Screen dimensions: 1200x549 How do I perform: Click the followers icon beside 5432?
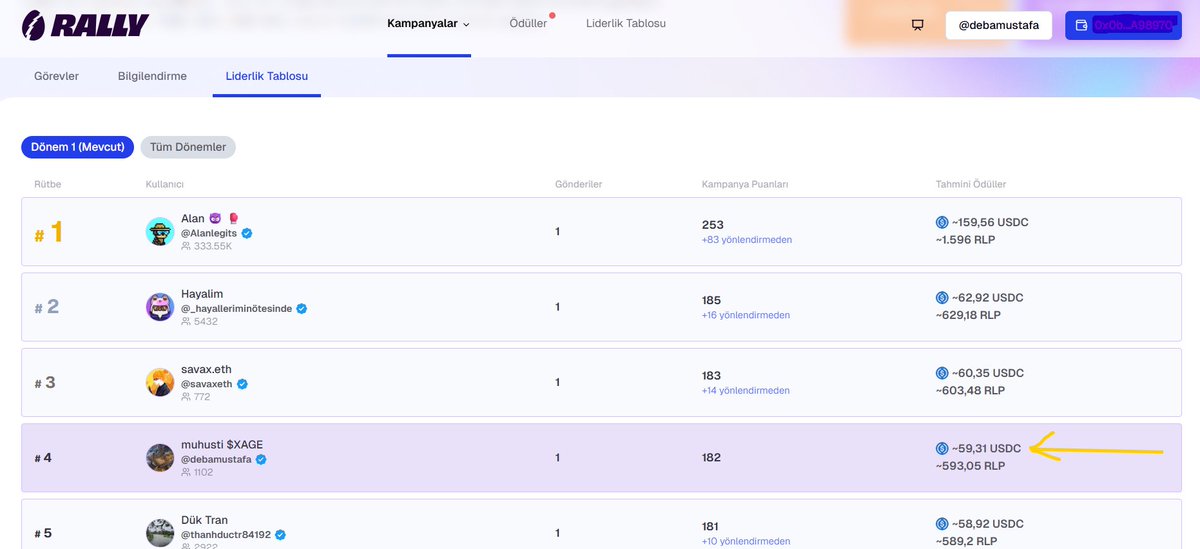coord(186,322)
